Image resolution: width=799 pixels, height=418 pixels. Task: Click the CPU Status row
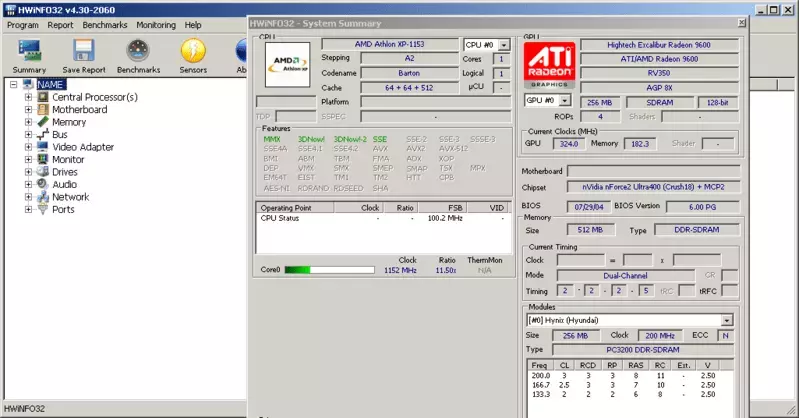pos(383,218)
